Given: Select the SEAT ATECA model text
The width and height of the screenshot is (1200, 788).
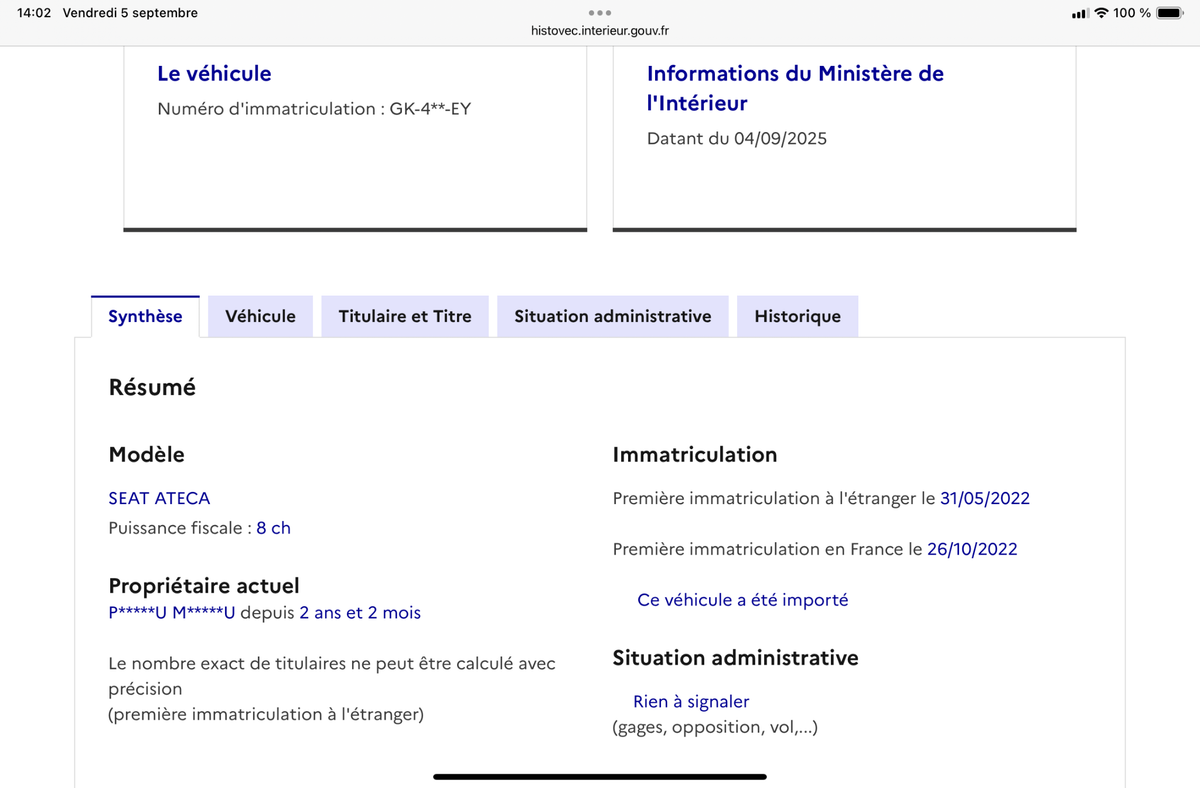Looking at the screenshot, I should pyautogui.click(x=159, y=498).
